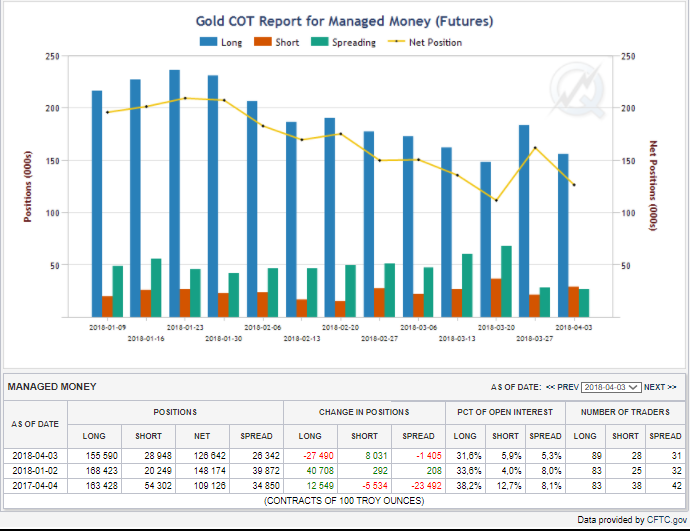This screenshot has height=531, width=690.
Task: Select the orange Short bar for 2018-03-20
Action: tap(496, 298)
